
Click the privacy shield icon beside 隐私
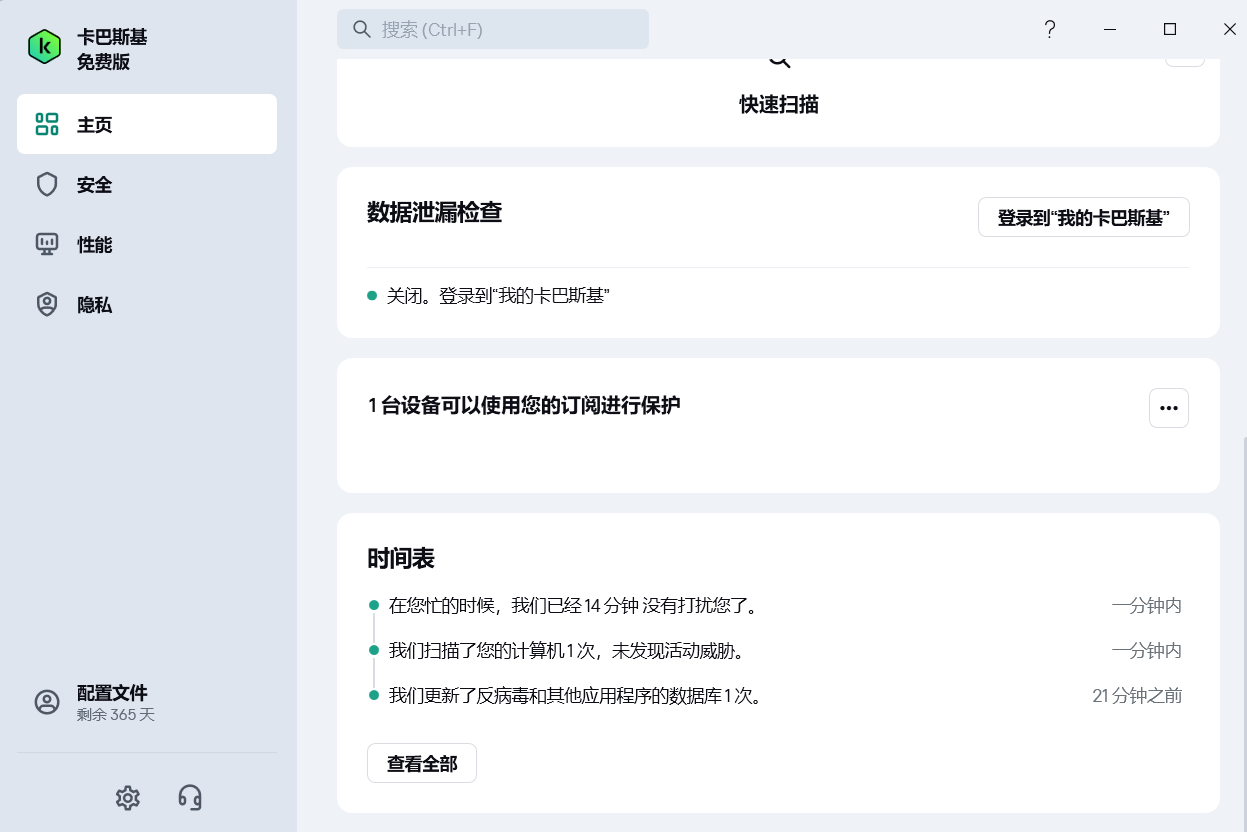click(x=47, y=304)
